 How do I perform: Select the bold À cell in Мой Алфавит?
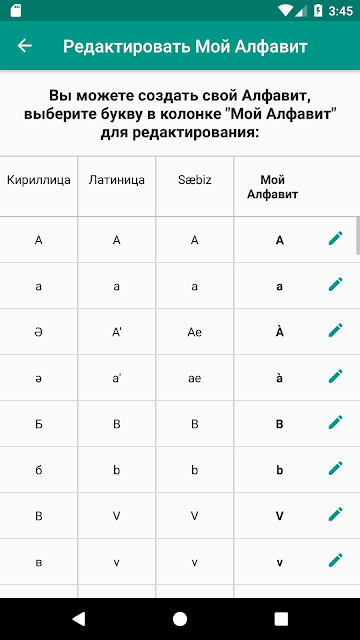(280, 332)
